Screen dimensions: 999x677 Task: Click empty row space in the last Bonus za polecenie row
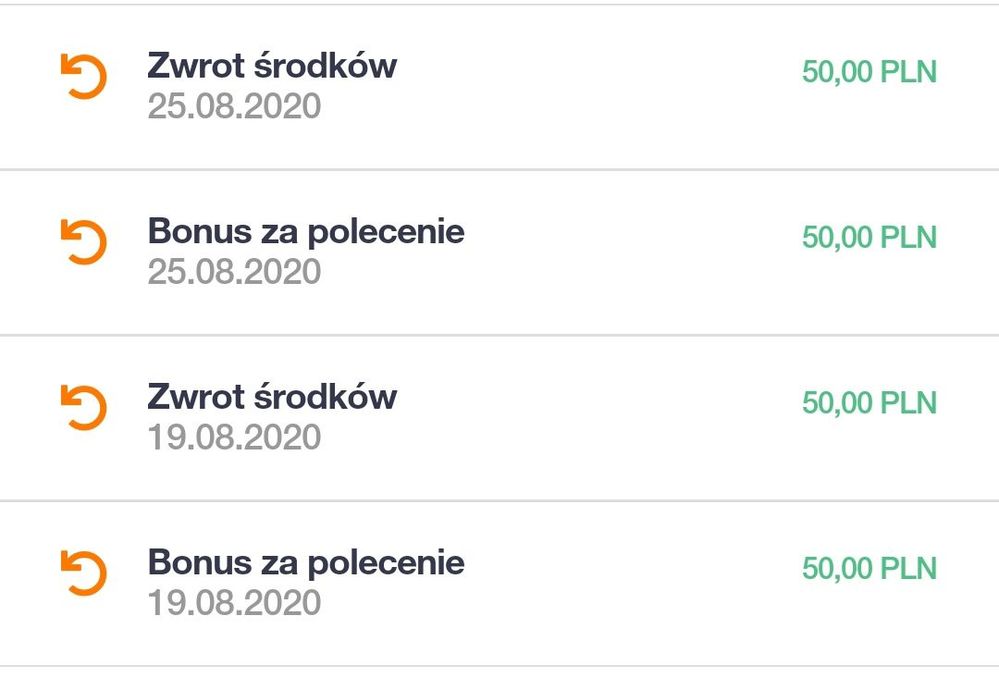click(630, 583)
